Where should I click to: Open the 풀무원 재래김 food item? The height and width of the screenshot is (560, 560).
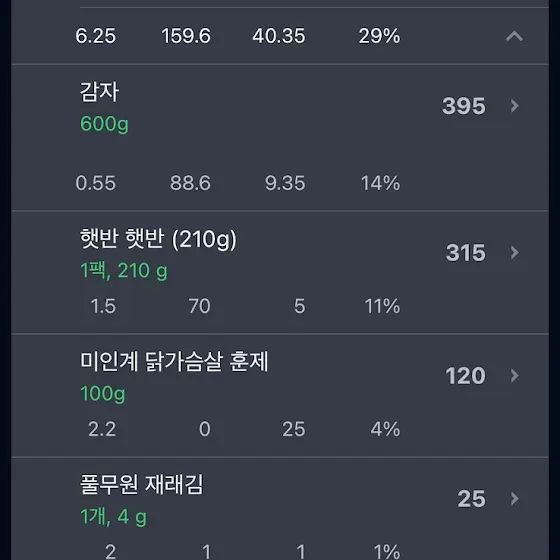point(141,484)
